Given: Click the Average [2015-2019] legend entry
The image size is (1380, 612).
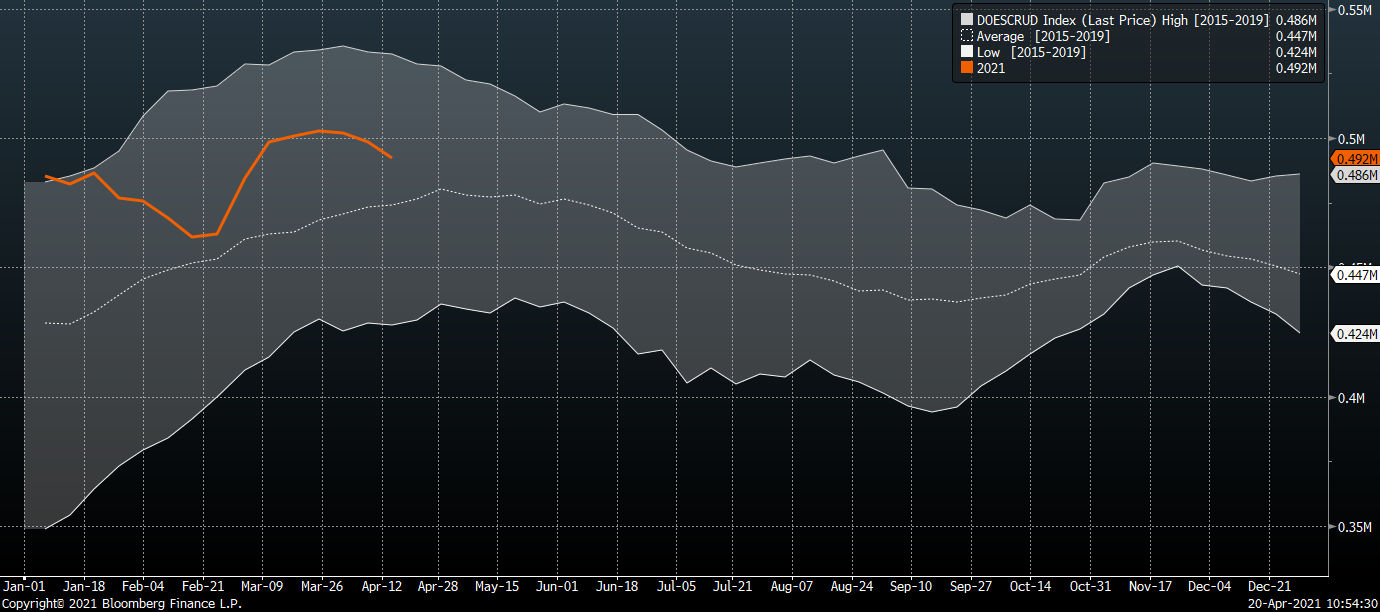Looking at the screenshot, I should coord(1043,36).
